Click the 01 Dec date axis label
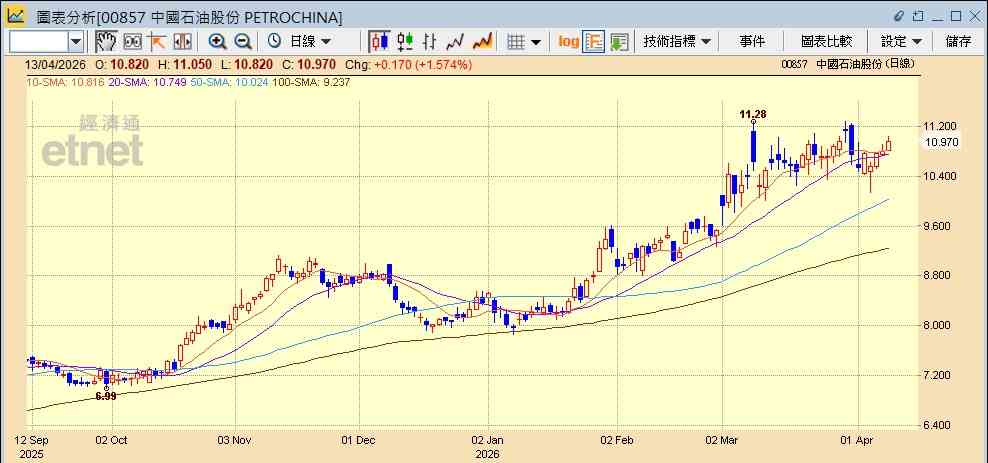Viewport: 988px width, 463px height. click(359, 440)
